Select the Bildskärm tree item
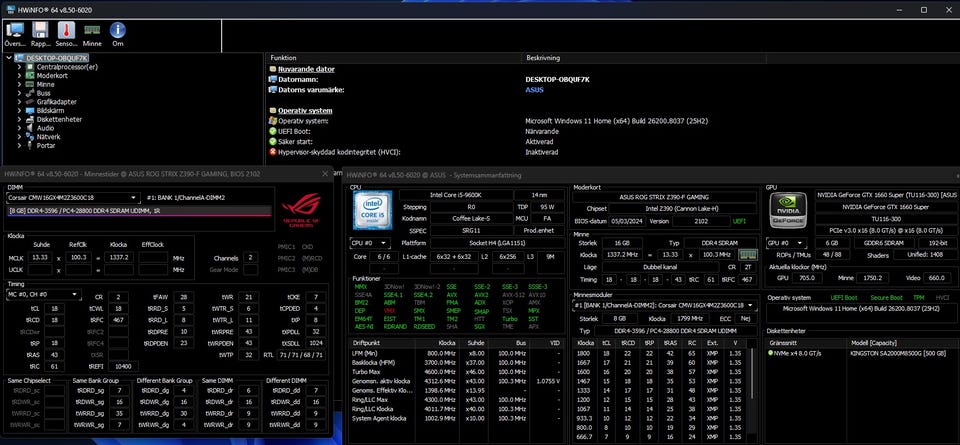Screen dimensions: 960x445 coord(50,111)
